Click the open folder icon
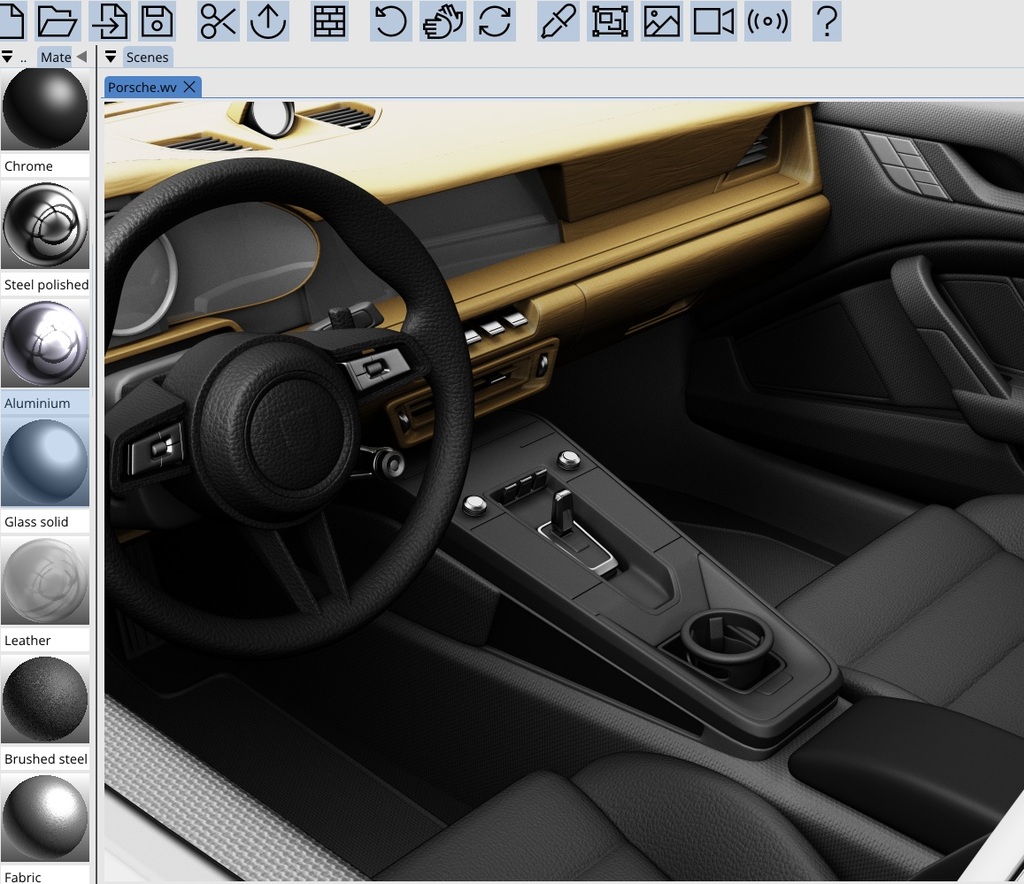The height and width of the screenshot is (884, 1024). (57, 21)
